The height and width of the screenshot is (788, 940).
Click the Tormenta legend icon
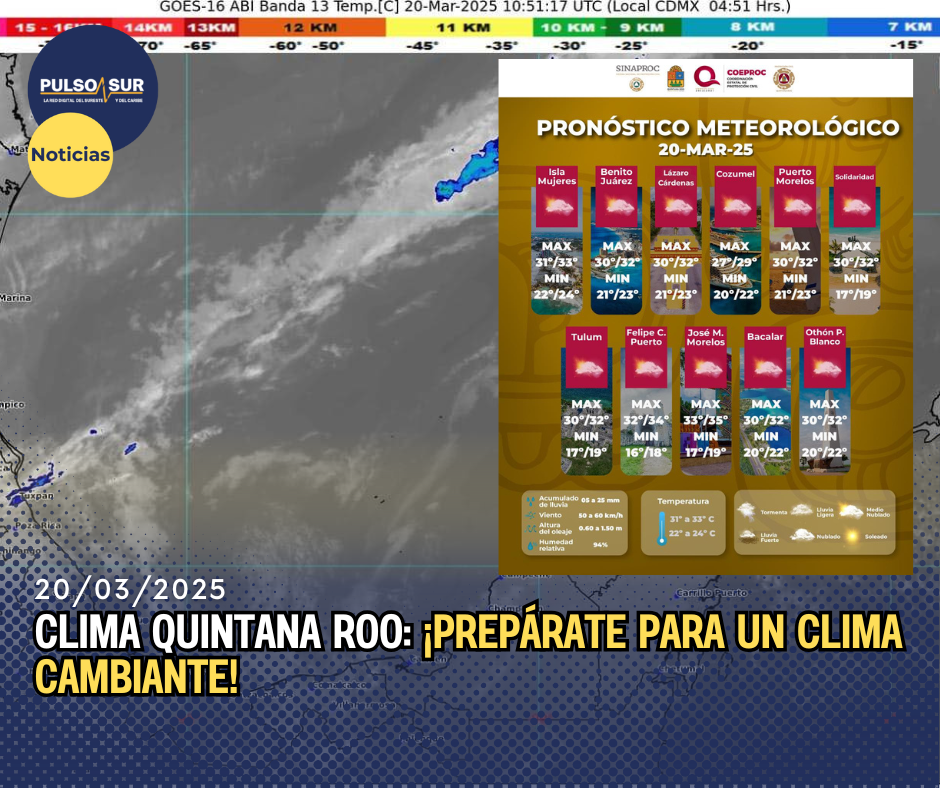(x=746, y=510)
